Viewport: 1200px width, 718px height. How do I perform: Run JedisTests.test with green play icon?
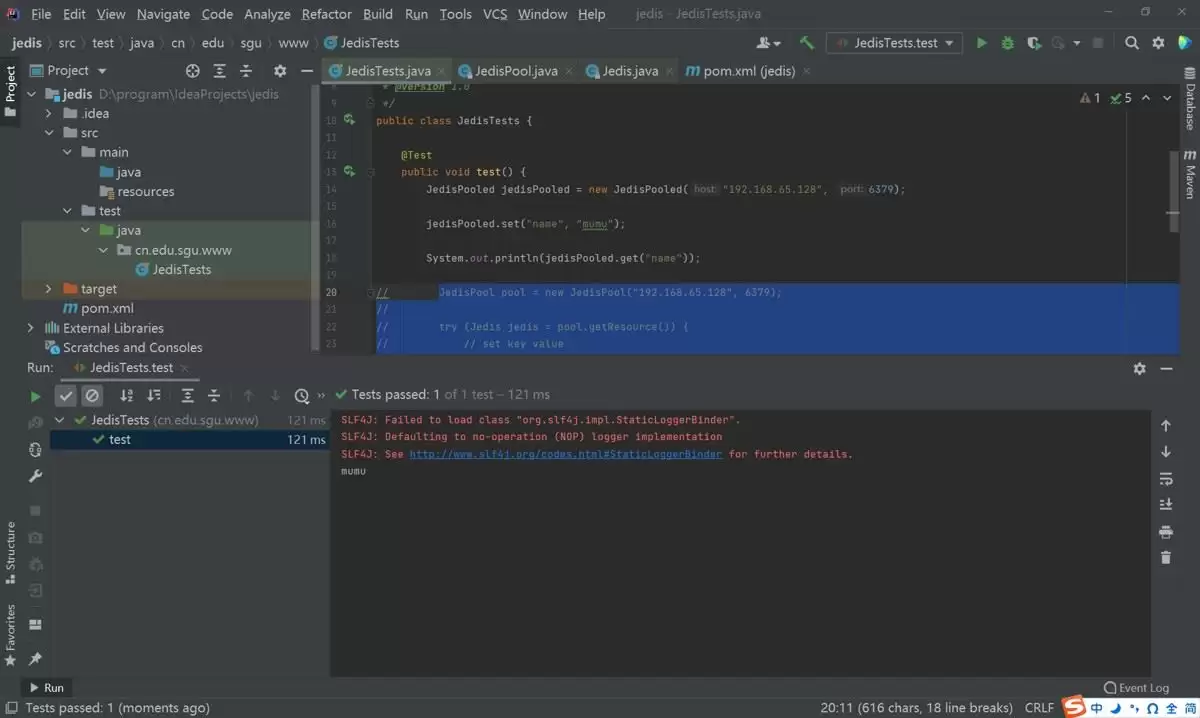coord(981,43)
